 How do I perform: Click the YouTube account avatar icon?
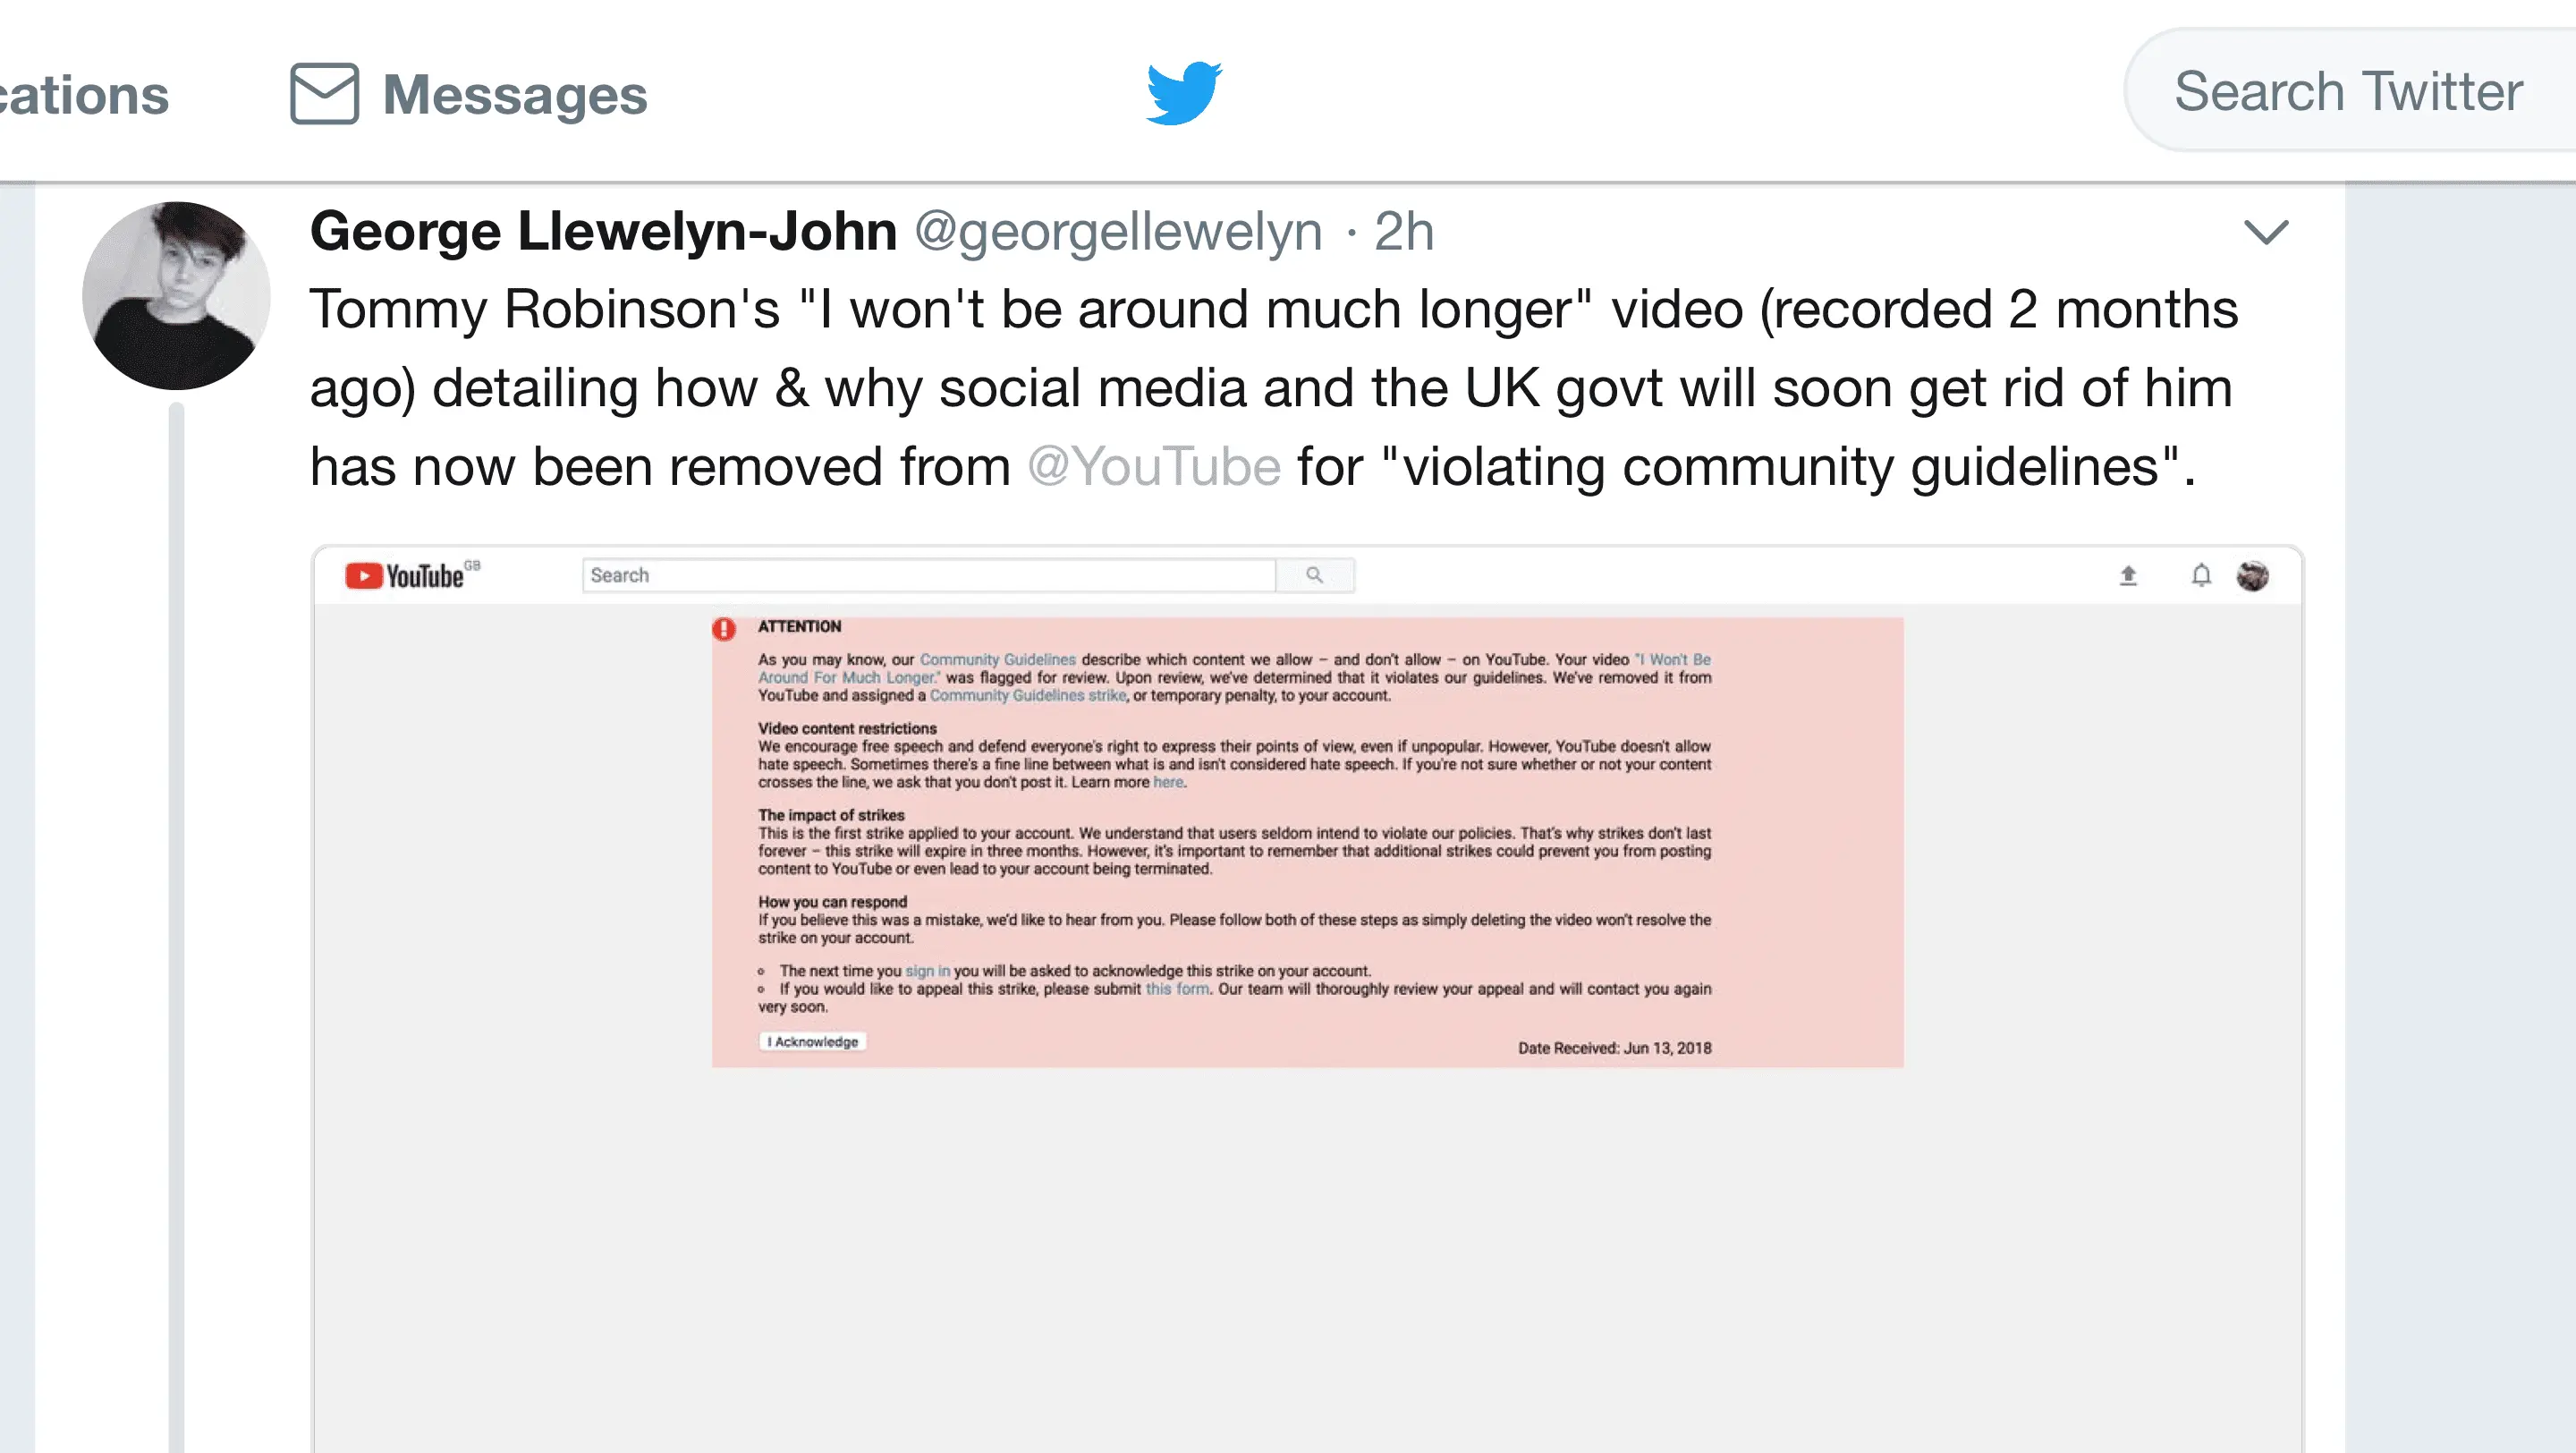(2252, 575)
